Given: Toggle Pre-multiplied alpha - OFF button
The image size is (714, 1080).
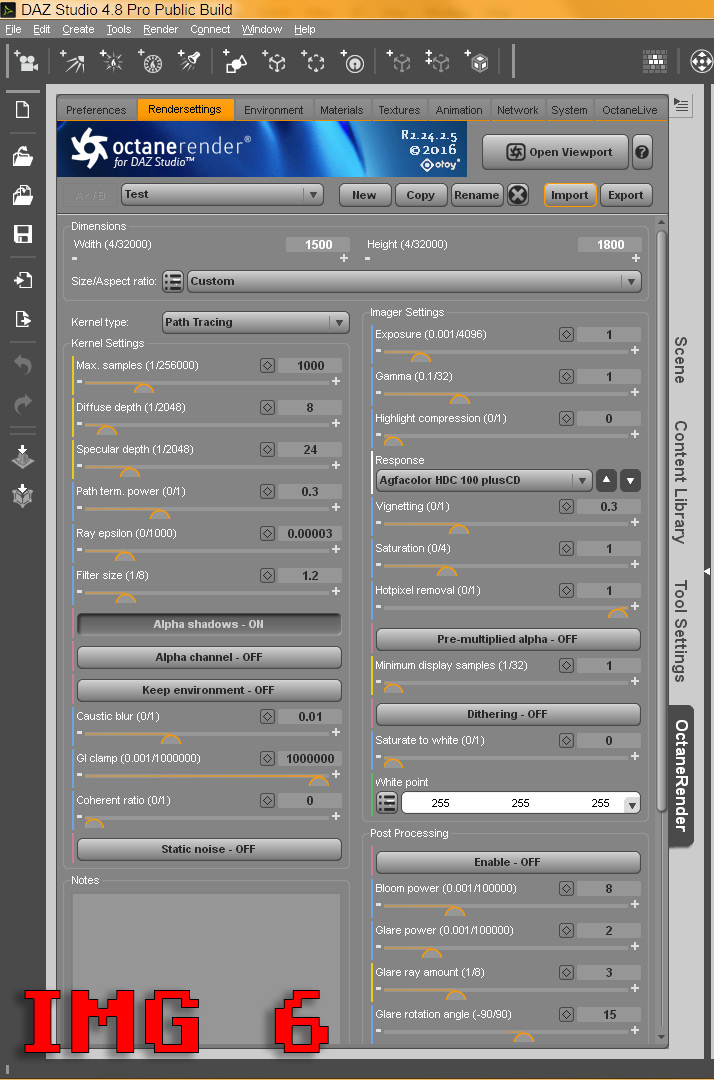Looking at the screenshot, I should pos(508,639).
